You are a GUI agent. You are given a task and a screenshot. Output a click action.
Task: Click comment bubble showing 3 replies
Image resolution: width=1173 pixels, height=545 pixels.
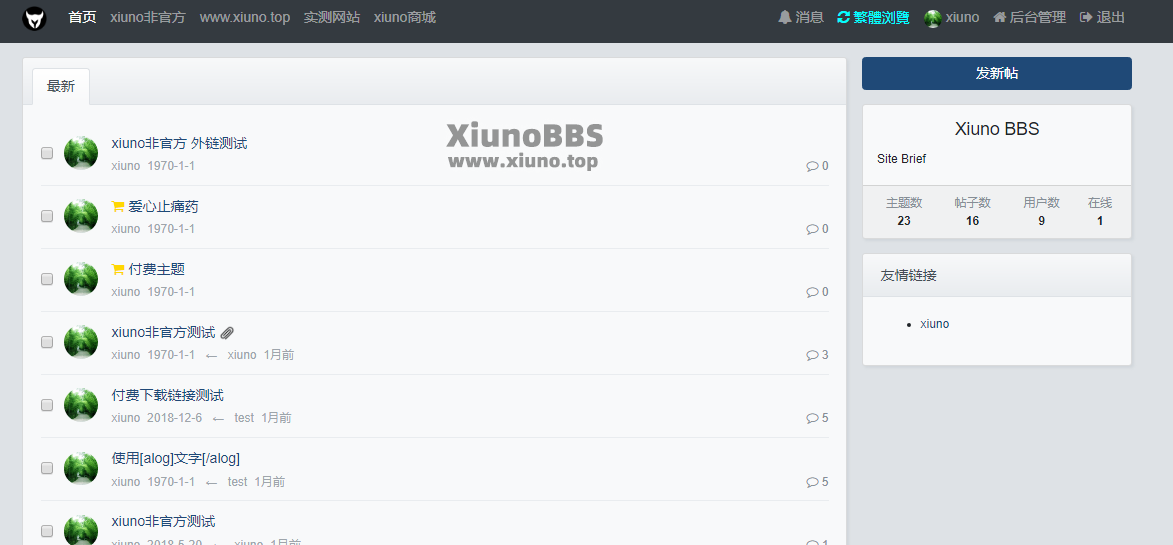click(x=812, y=355)
